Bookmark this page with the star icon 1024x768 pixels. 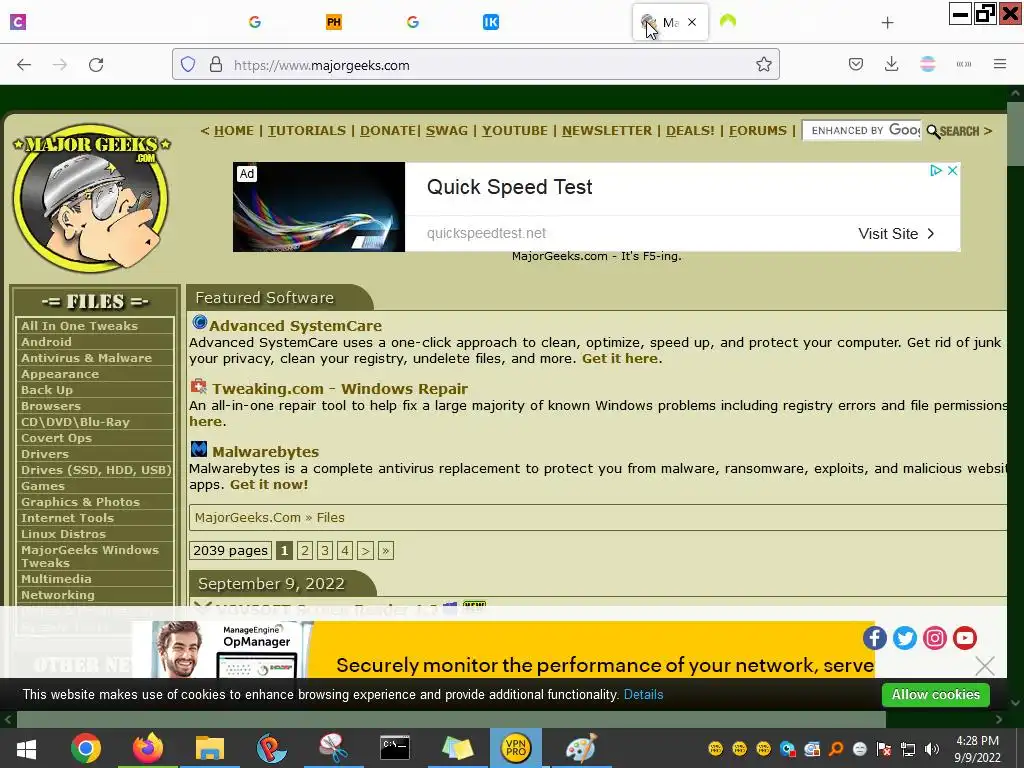coord(763,65)
